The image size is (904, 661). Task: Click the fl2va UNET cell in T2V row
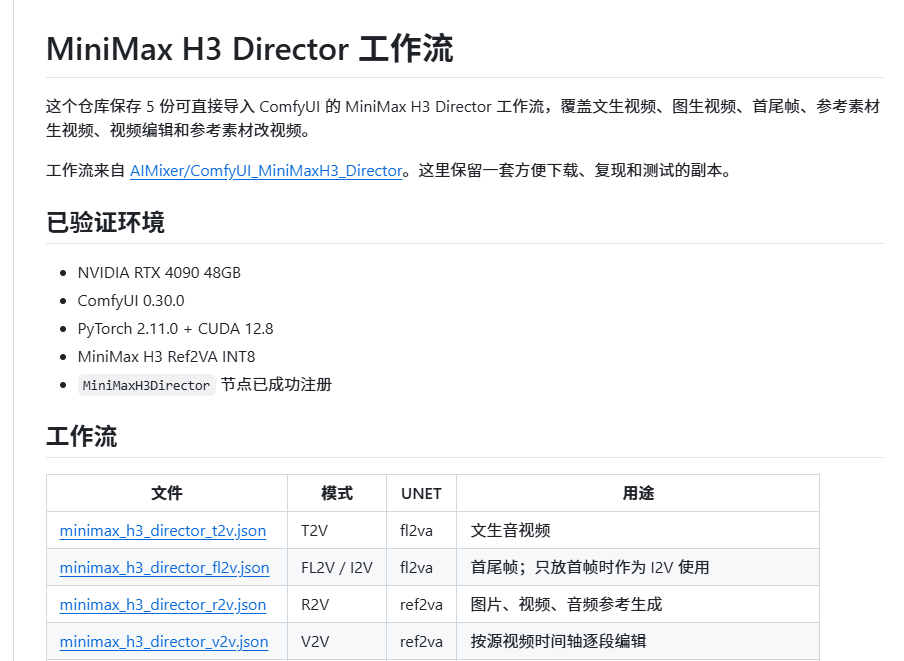pos(421,530)
